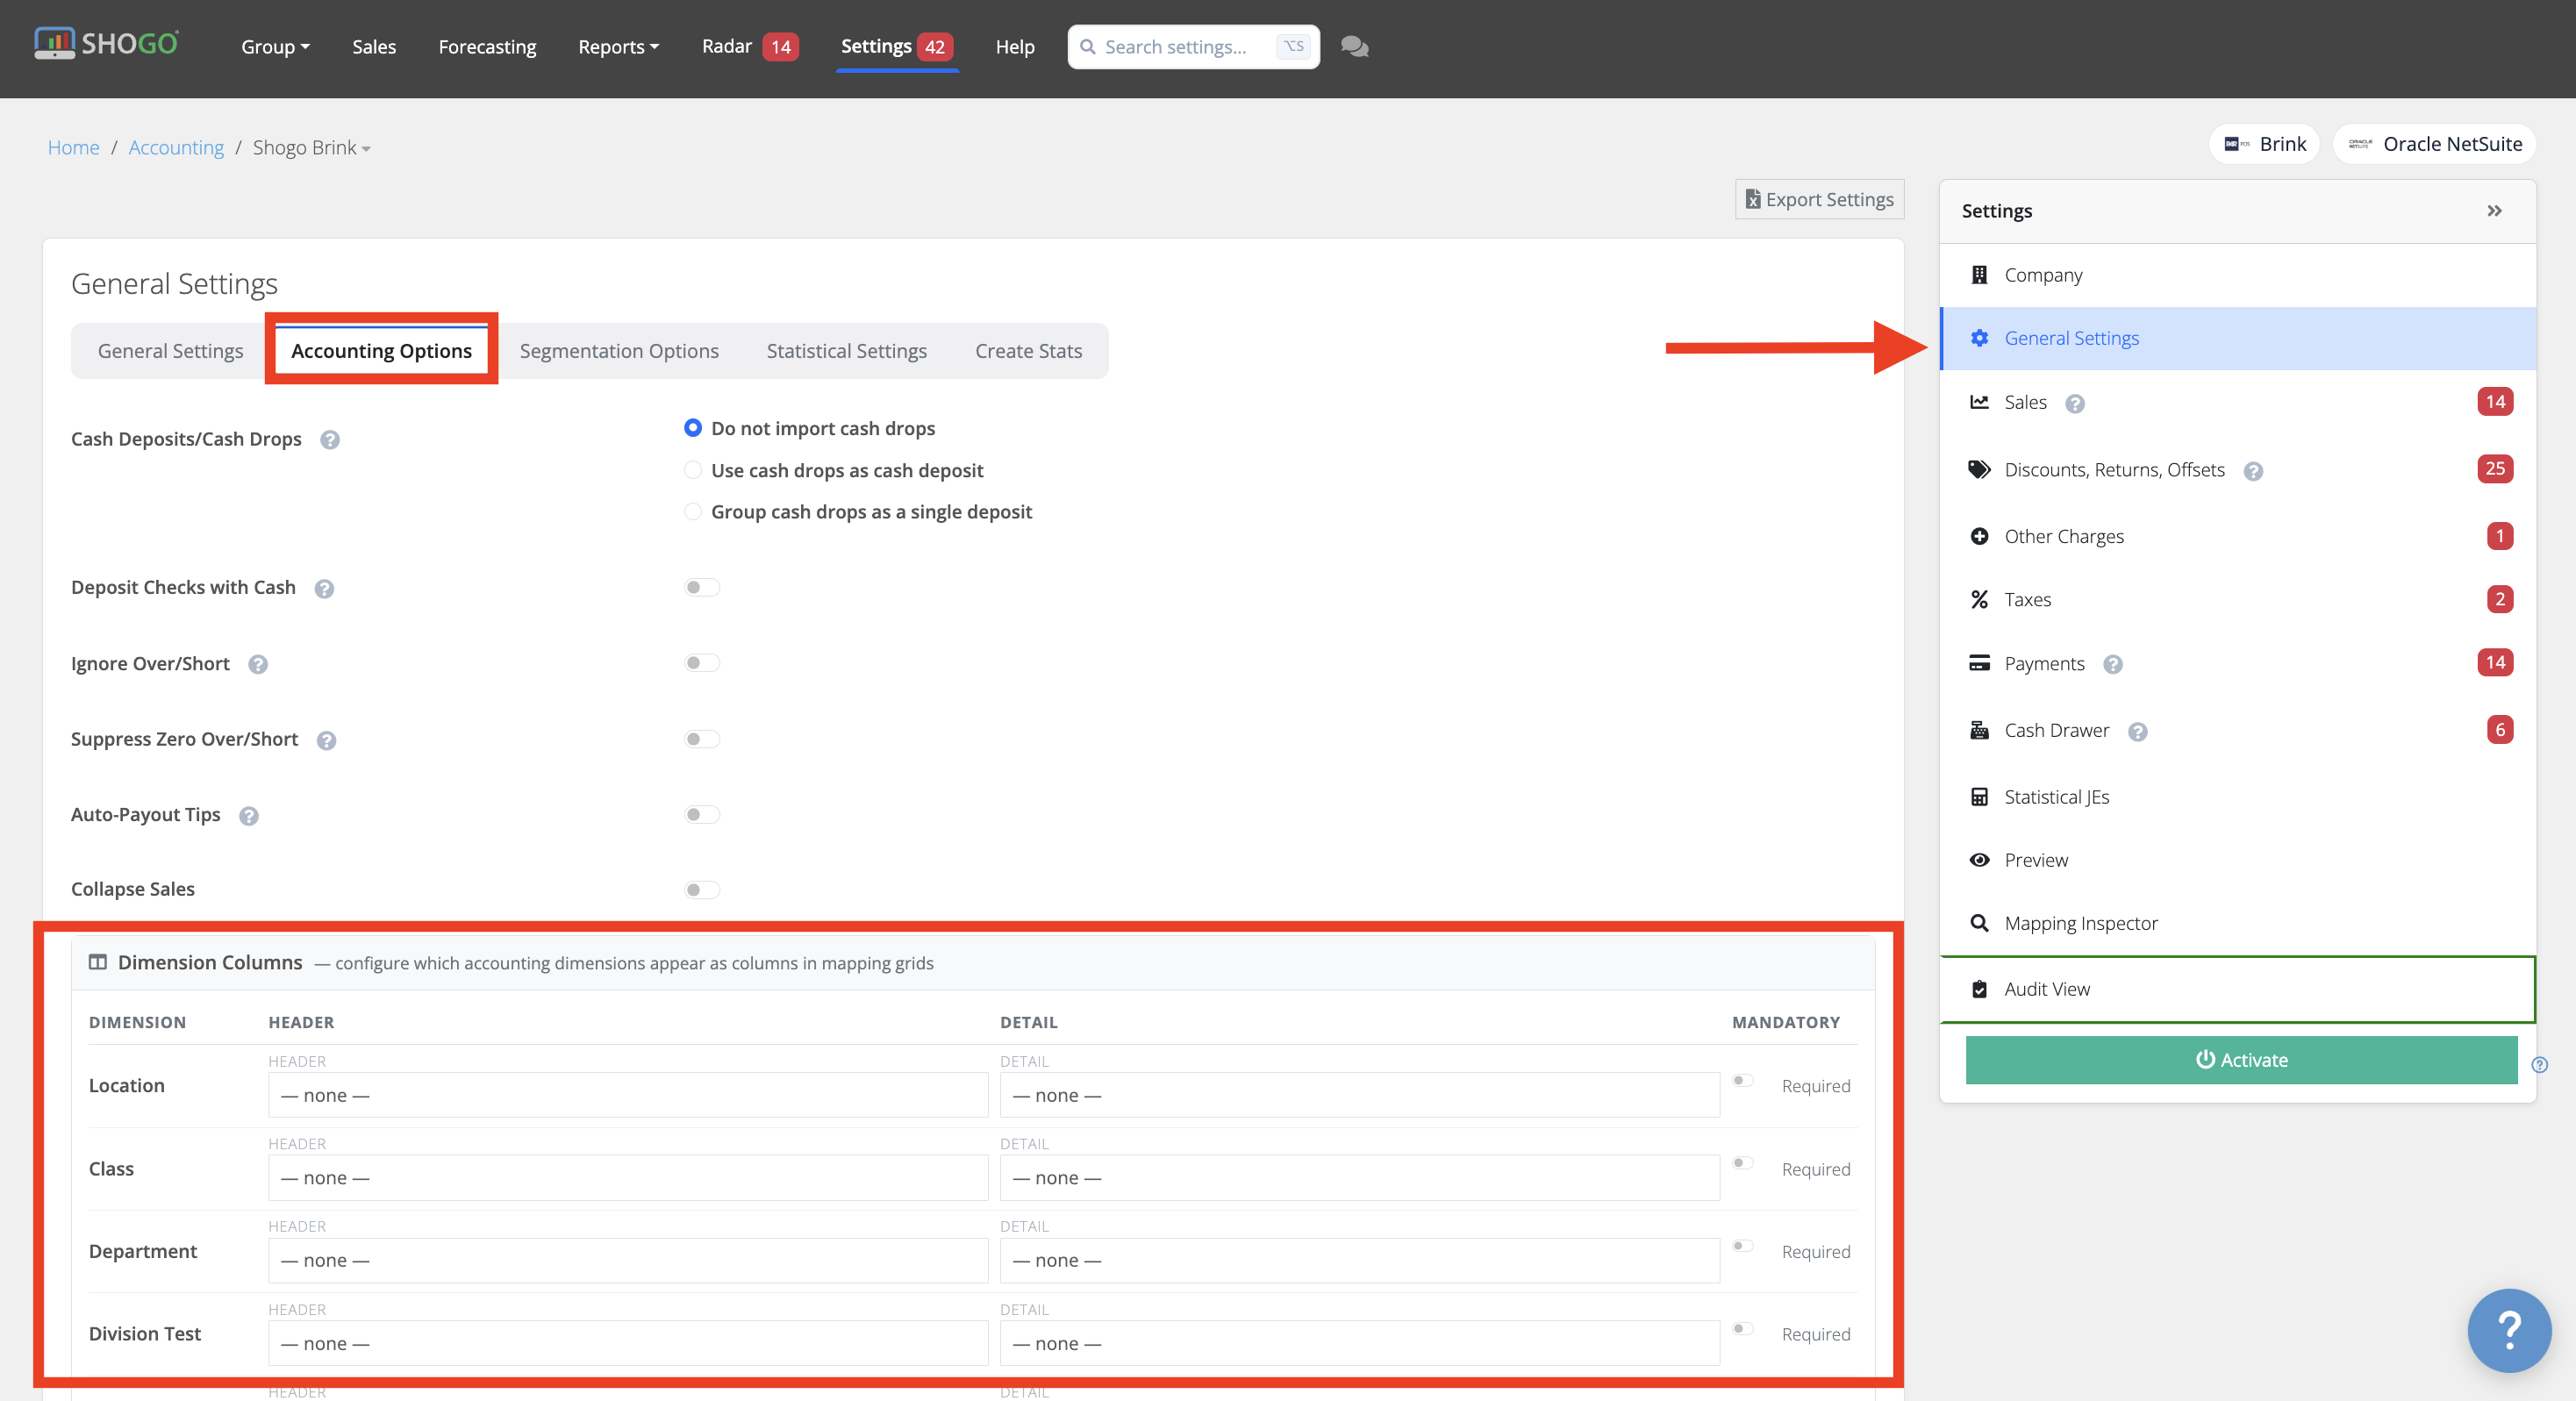Open the chat bubbles icon

click(1354, 47)
